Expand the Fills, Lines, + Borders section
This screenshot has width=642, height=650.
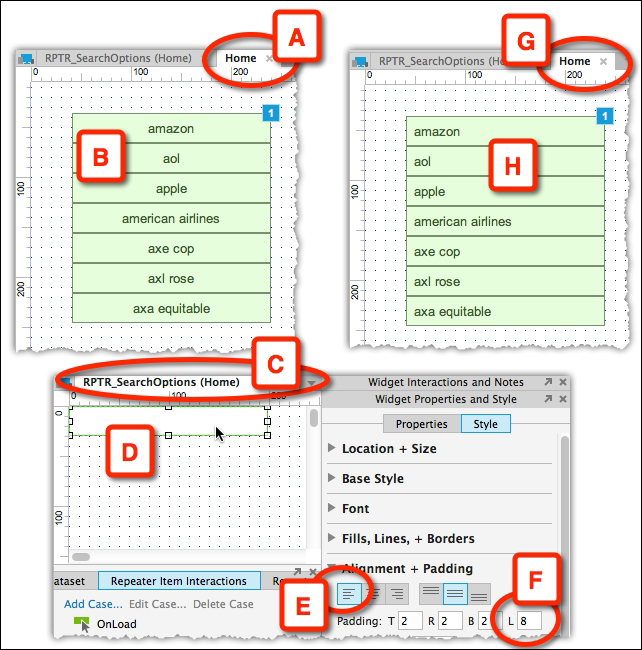(332, 539)
